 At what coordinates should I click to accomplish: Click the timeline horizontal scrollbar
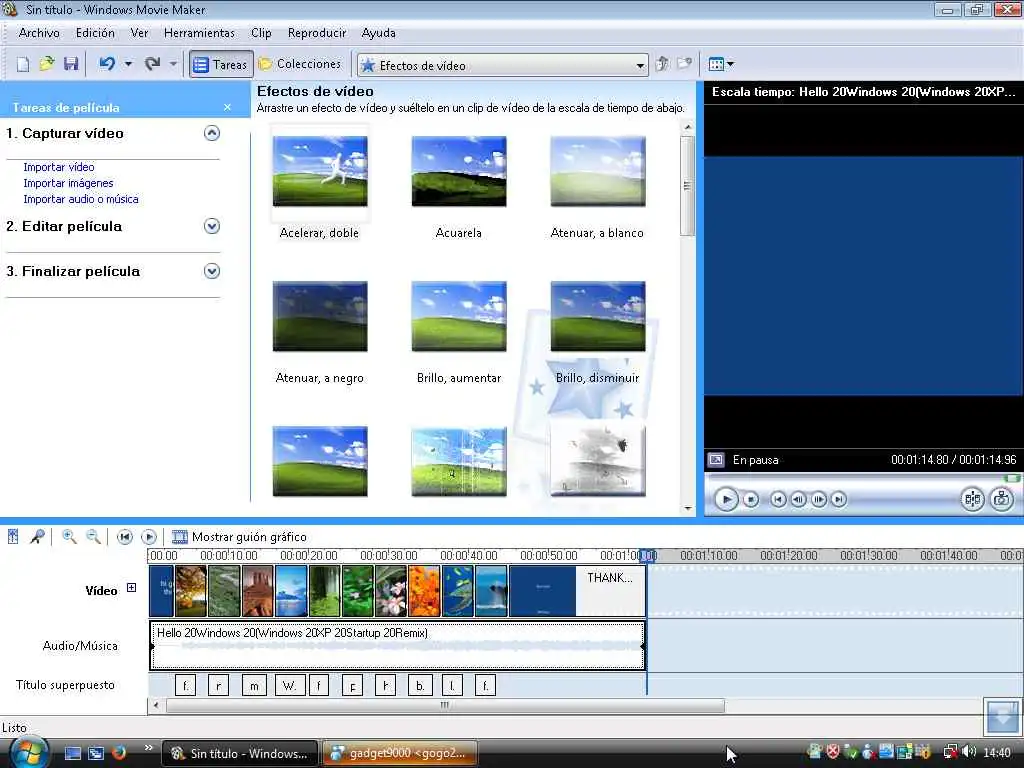pyautogui.click(x=445, y=705)
